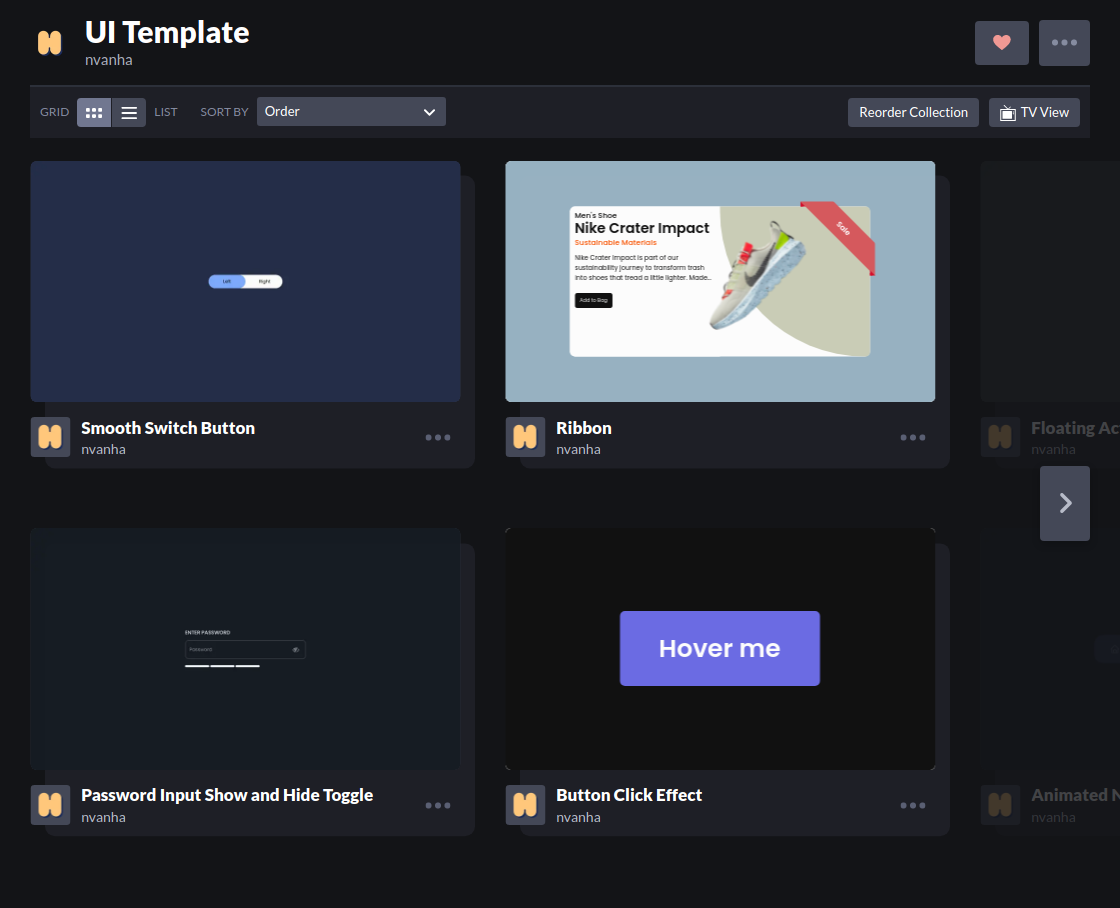Screen dimensions: 1120x908
Task: Switch to list view layout
Action: coord(129,112)
